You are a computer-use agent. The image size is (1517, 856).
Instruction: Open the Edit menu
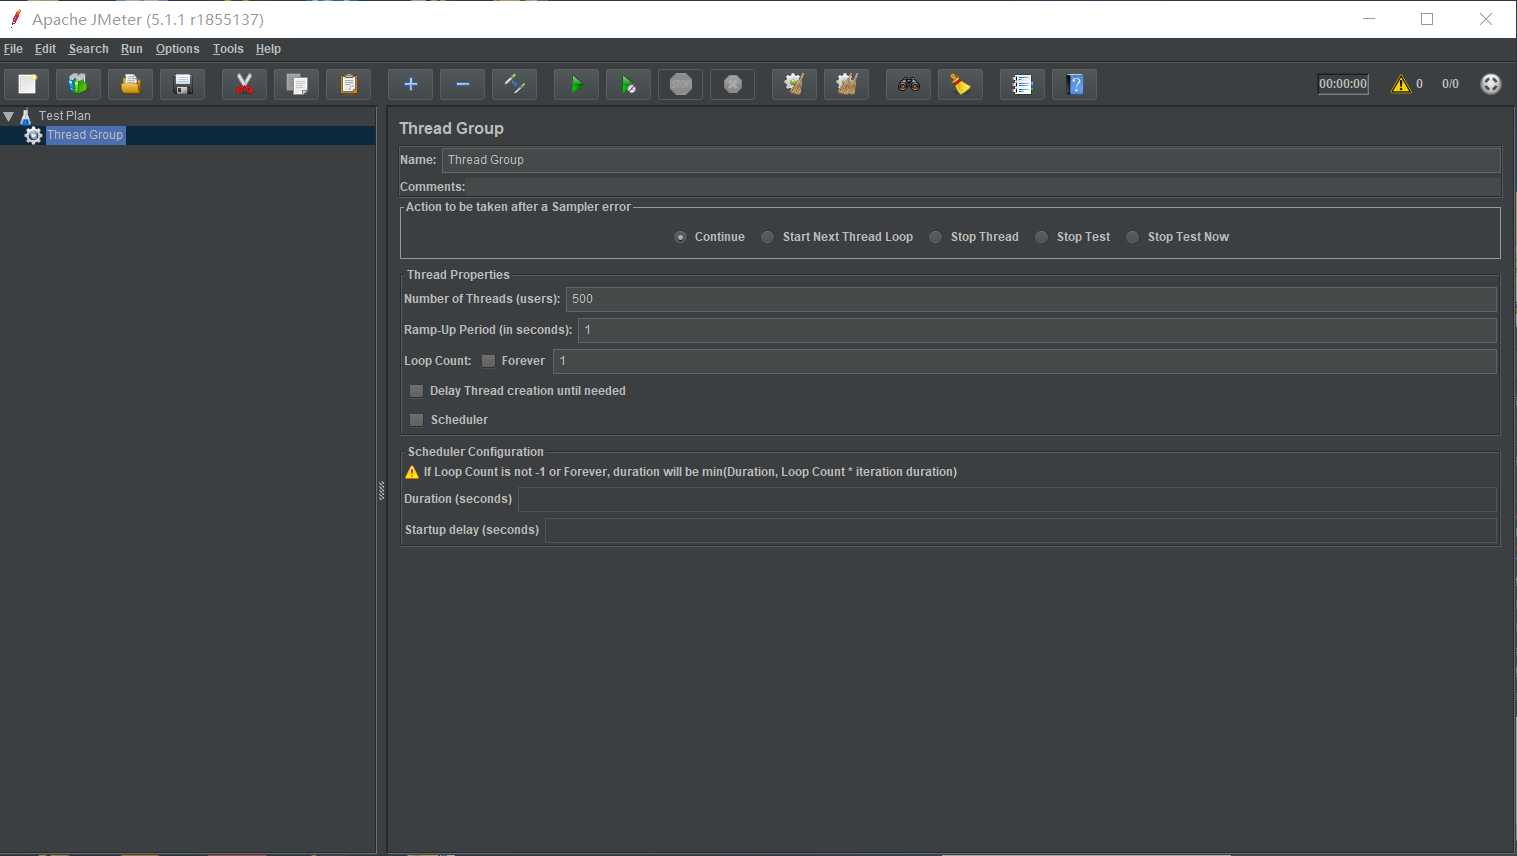pyautogui.click(x=45, y=49)
